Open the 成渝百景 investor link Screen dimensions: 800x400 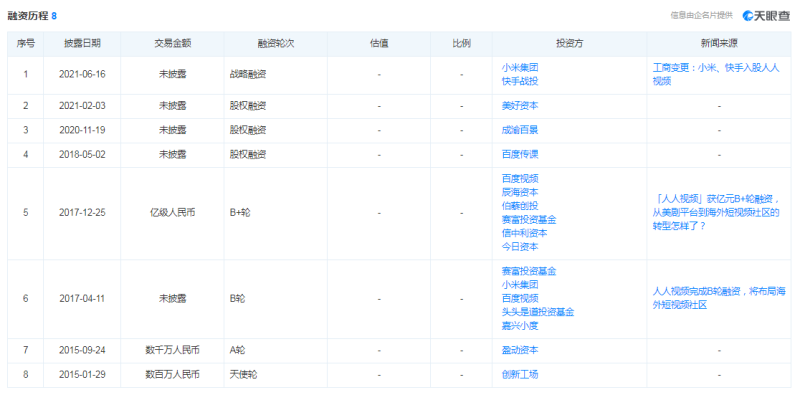(520, 130)
